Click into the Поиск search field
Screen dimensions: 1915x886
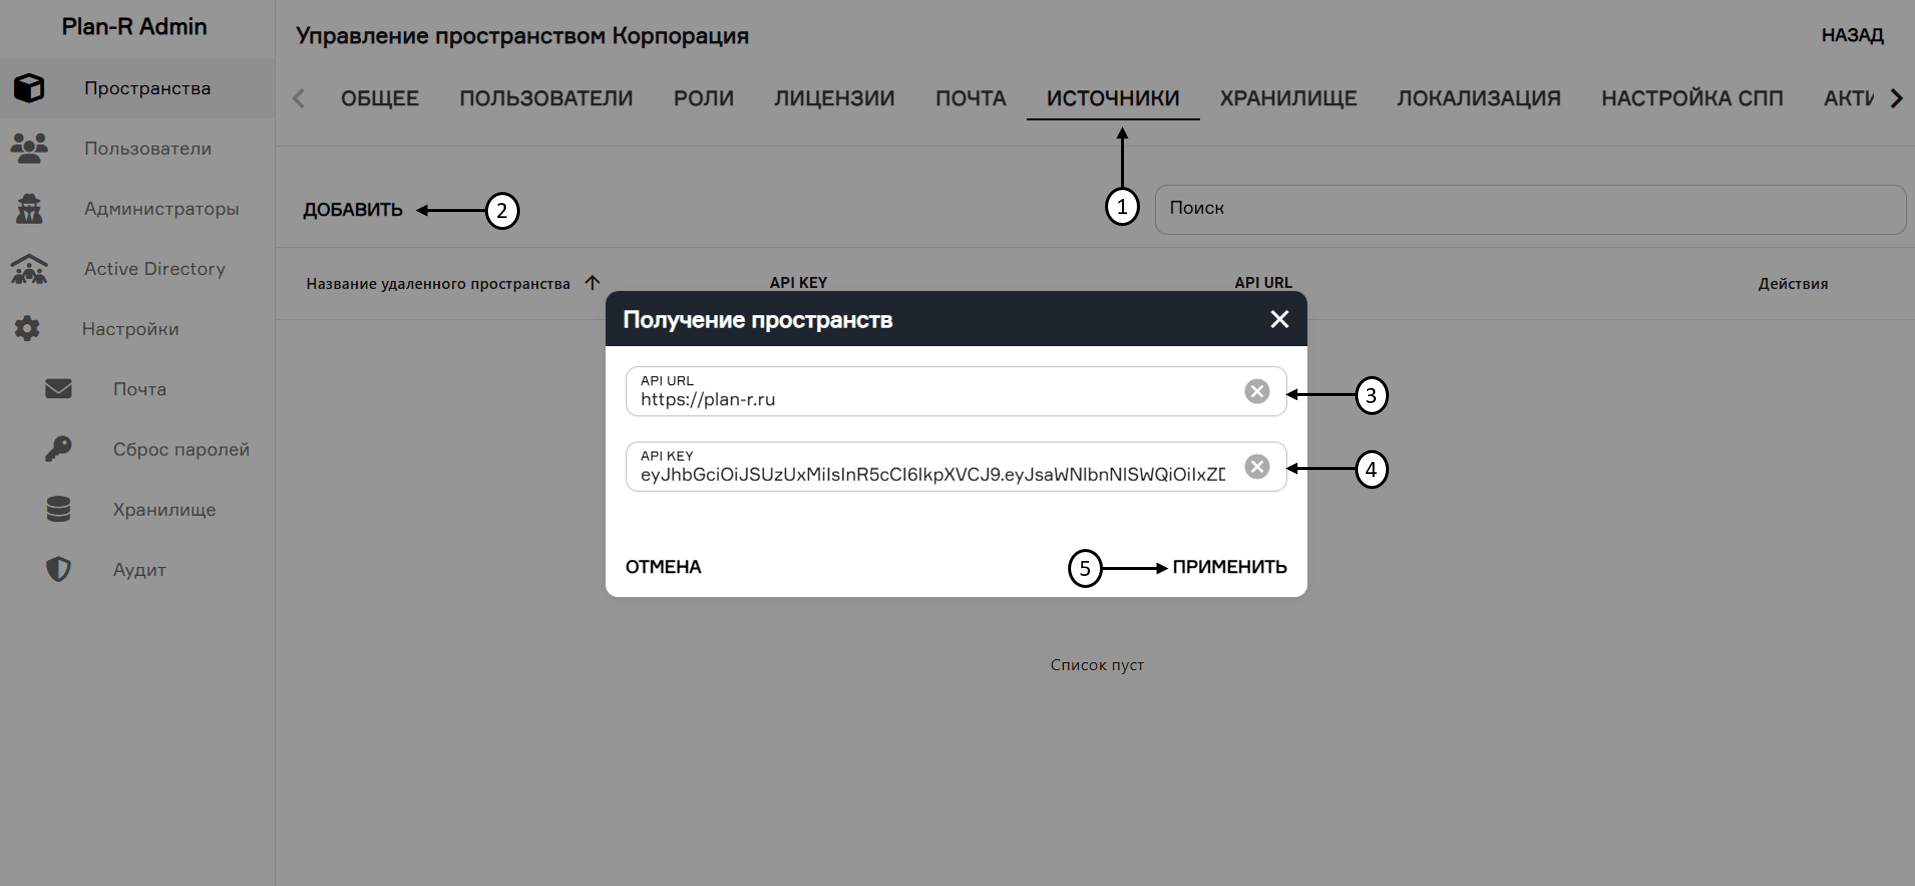pos(1529,209)
